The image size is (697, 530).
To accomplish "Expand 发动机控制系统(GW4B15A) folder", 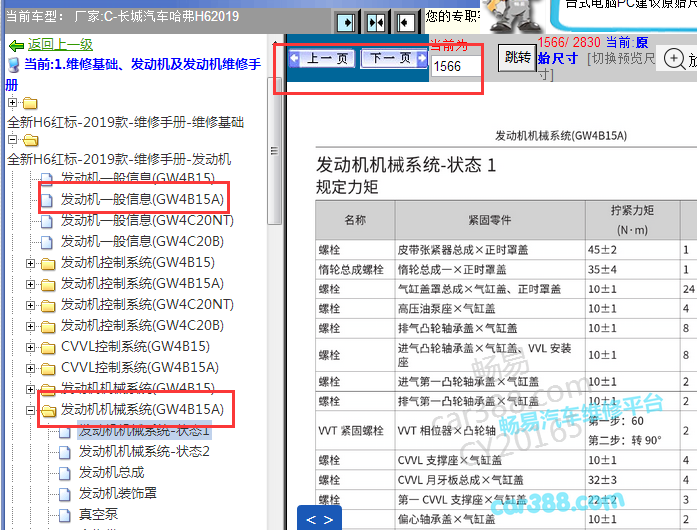I will tap(30, 284).
